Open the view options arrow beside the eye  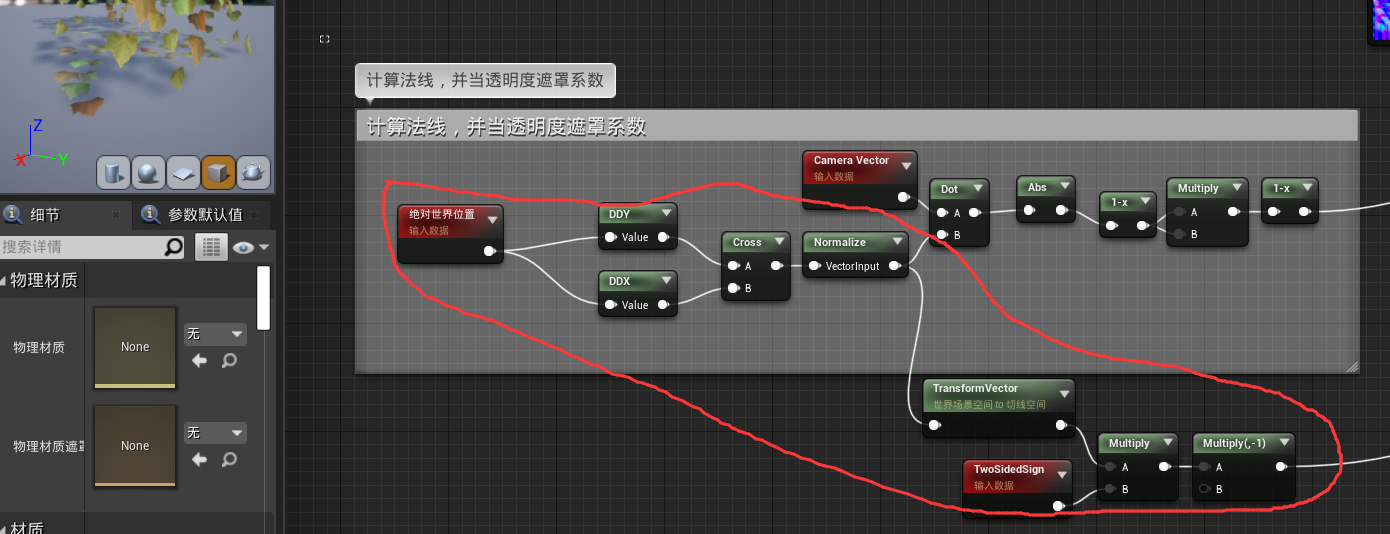(x=264, y=248)
